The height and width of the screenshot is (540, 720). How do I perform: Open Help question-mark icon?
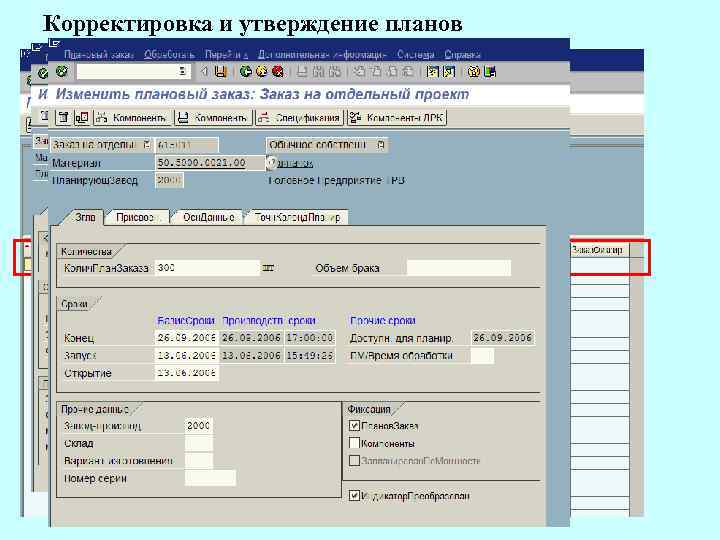tap(473, 72)
